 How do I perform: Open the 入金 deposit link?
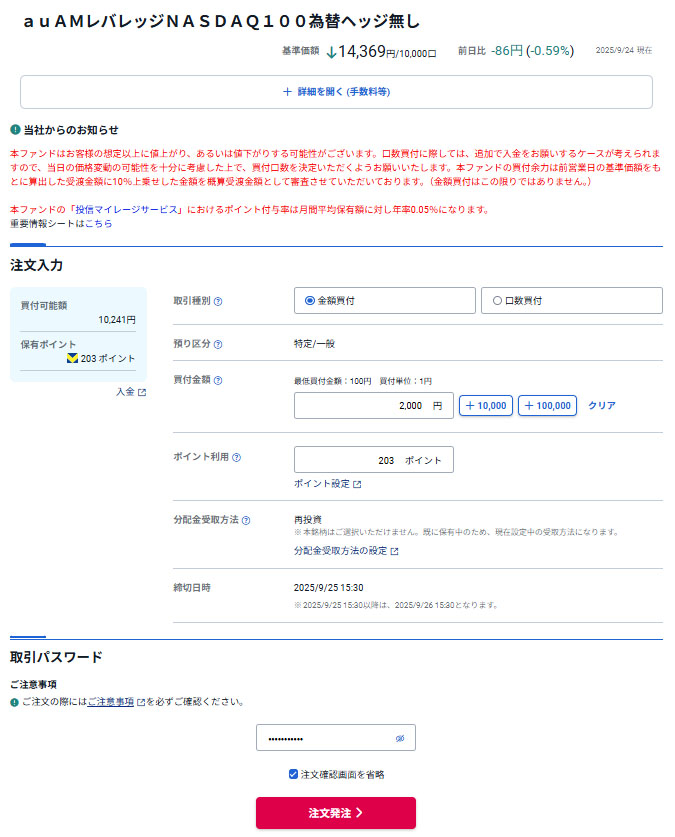pos(130,392)
